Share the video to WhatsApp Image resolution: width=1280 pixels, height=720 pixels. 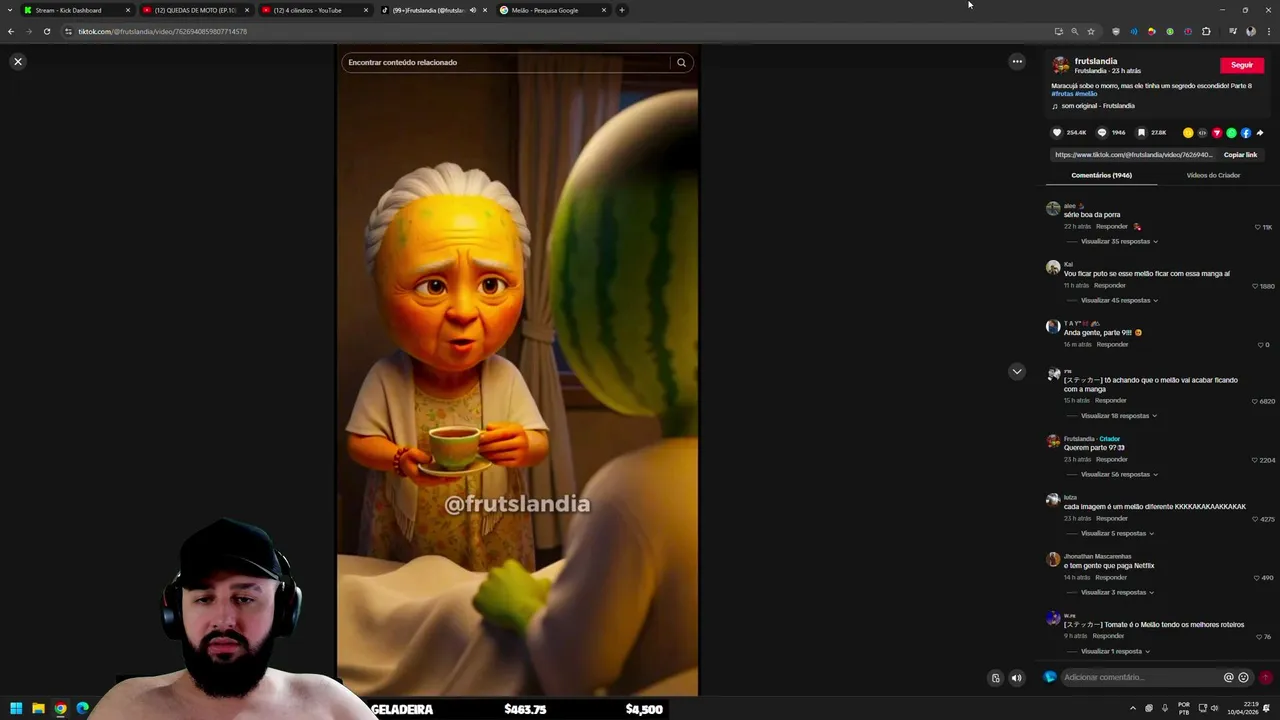click(1231, 132)
